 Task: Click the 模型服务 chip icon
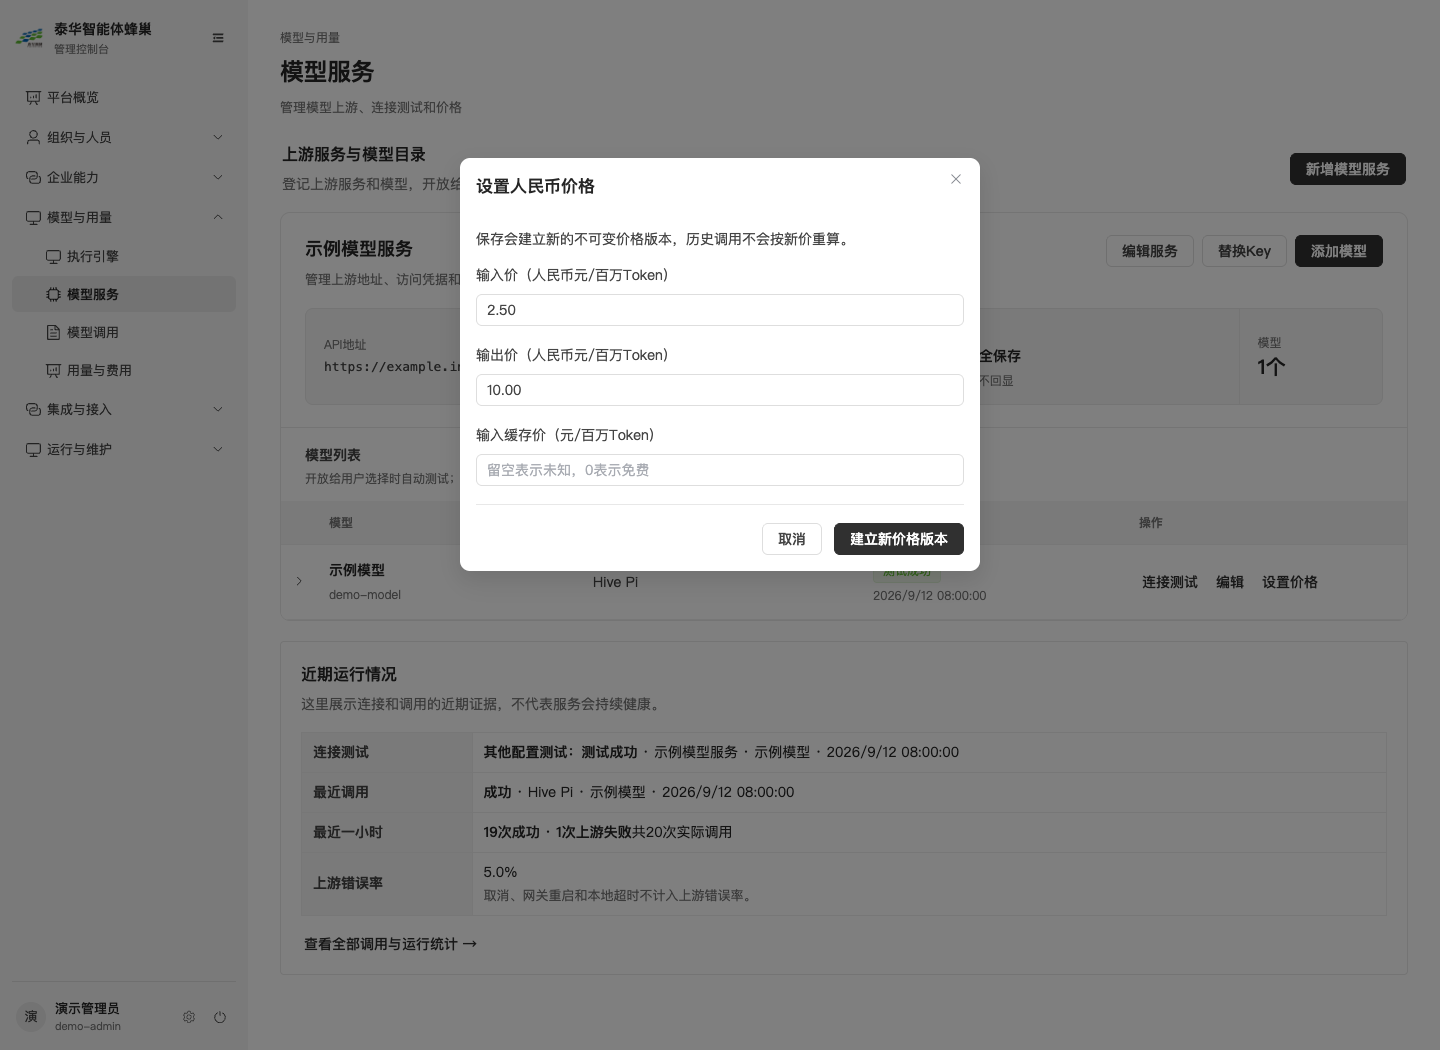(x=53, y=294)
